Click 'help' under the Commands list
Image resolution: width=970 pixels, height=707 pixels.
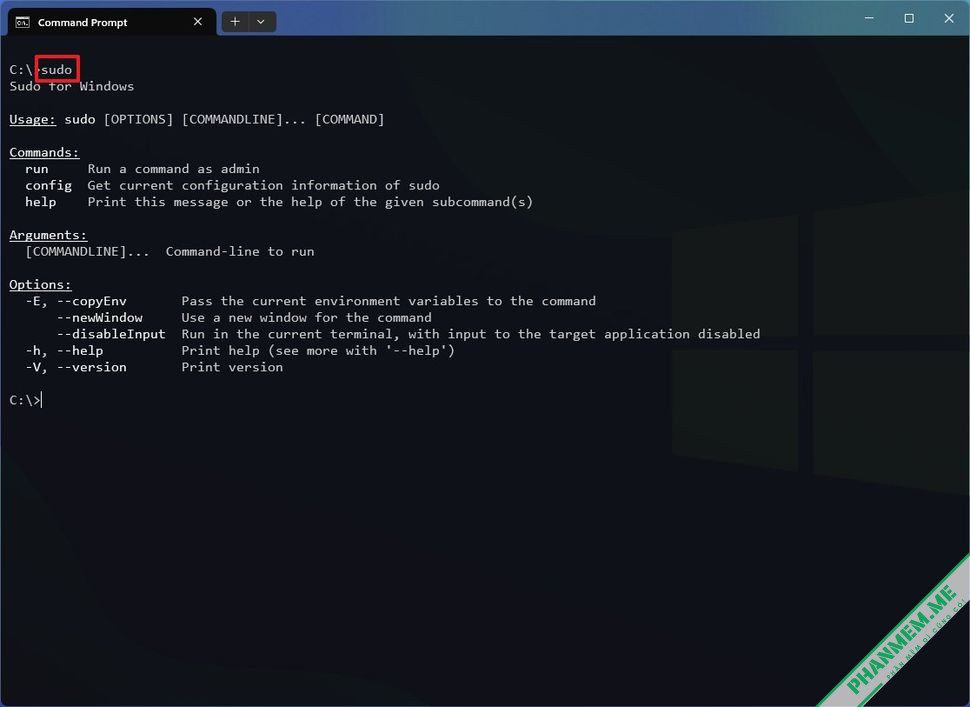pos(40,202)
